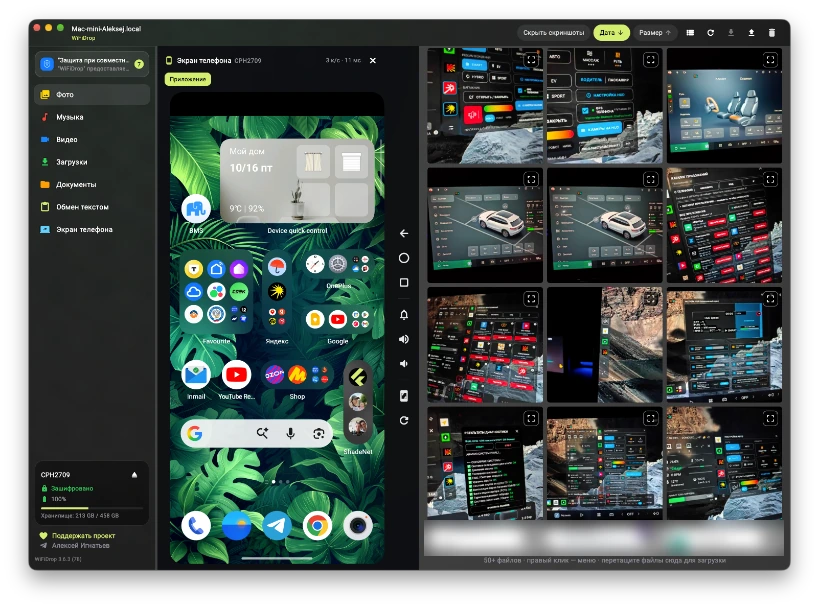Screen dimensions: 819x608
Task: Click the phone screen rotate icon
Action: tap(404, 396)
